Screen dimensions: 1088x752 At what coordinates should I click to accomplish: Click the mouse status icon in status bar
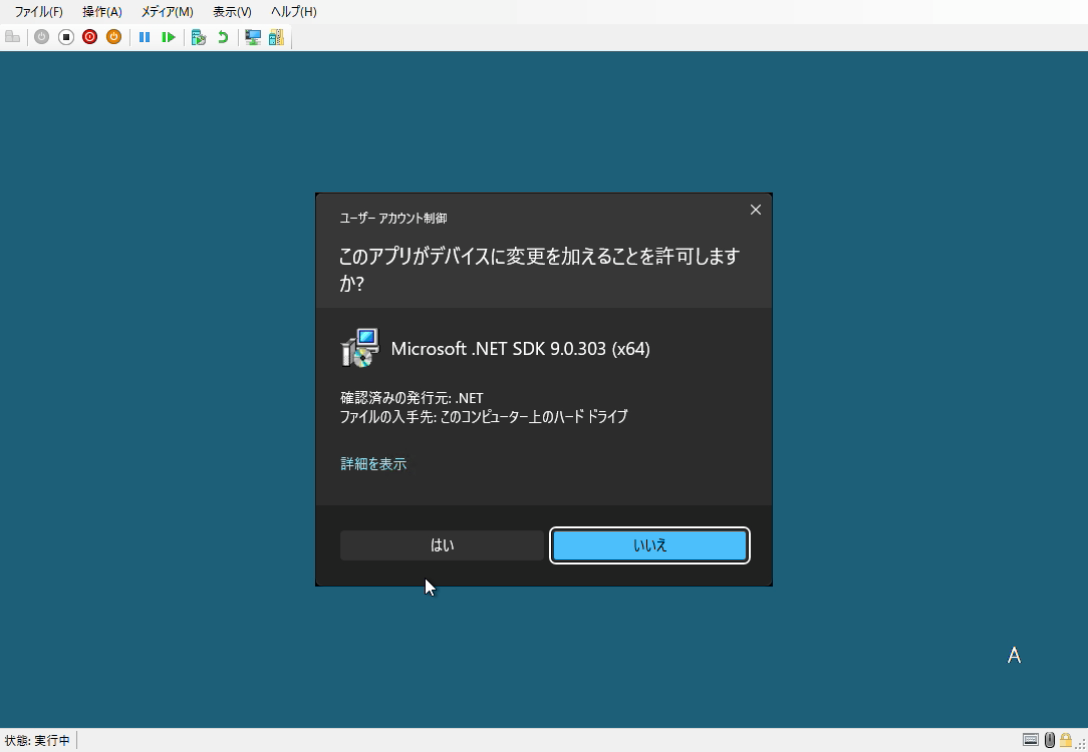(x=1049, y=740)
